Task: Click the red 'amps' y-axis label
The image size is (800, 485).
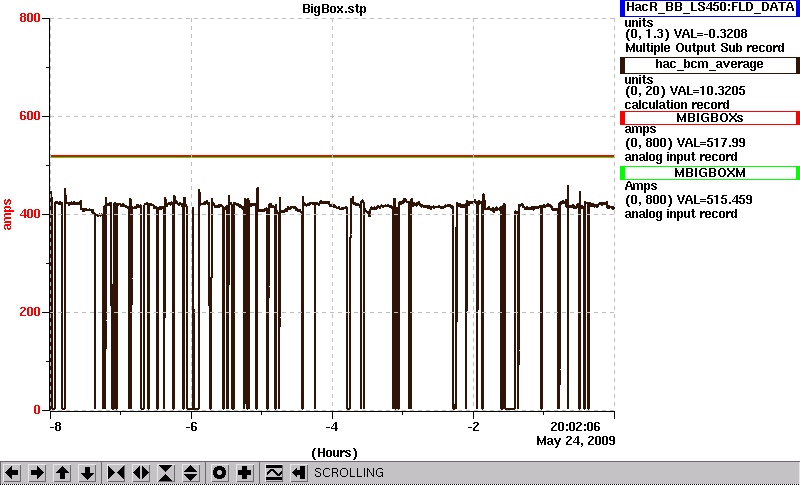Action: pyautogui.click(x=7, y=215)
